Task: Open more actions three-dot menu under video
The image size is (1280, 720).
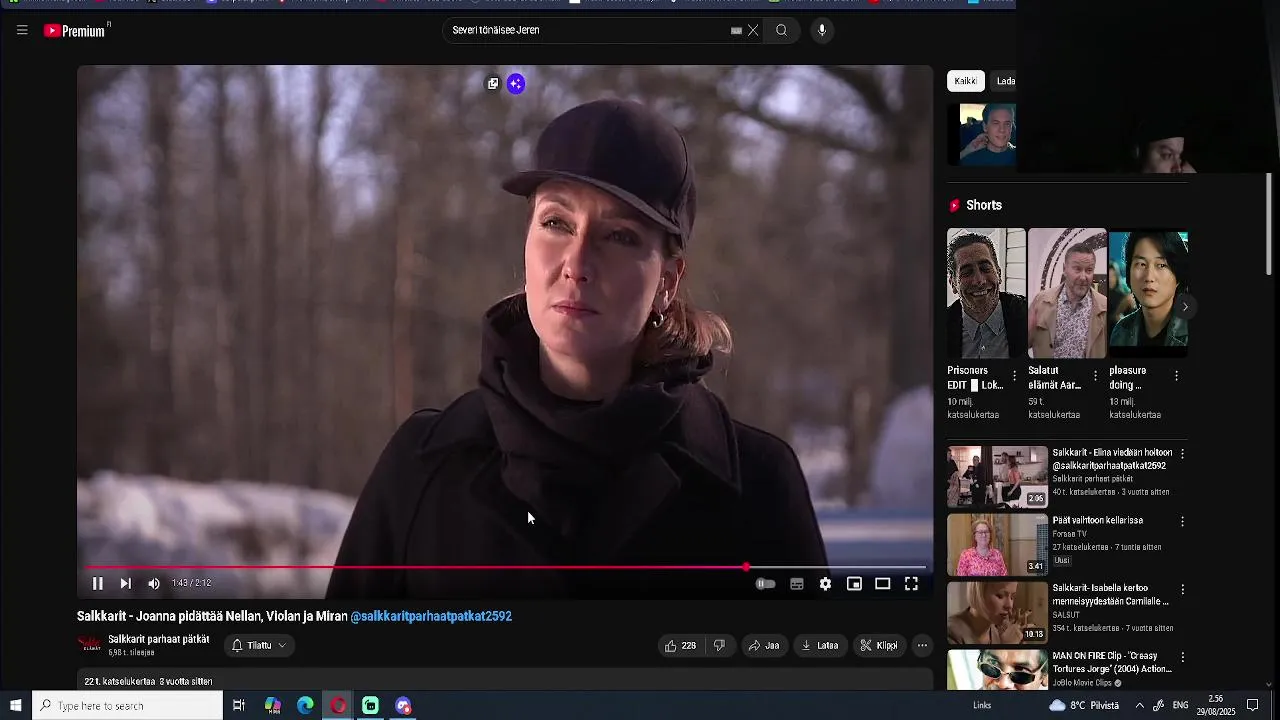Action: (922, 646)
